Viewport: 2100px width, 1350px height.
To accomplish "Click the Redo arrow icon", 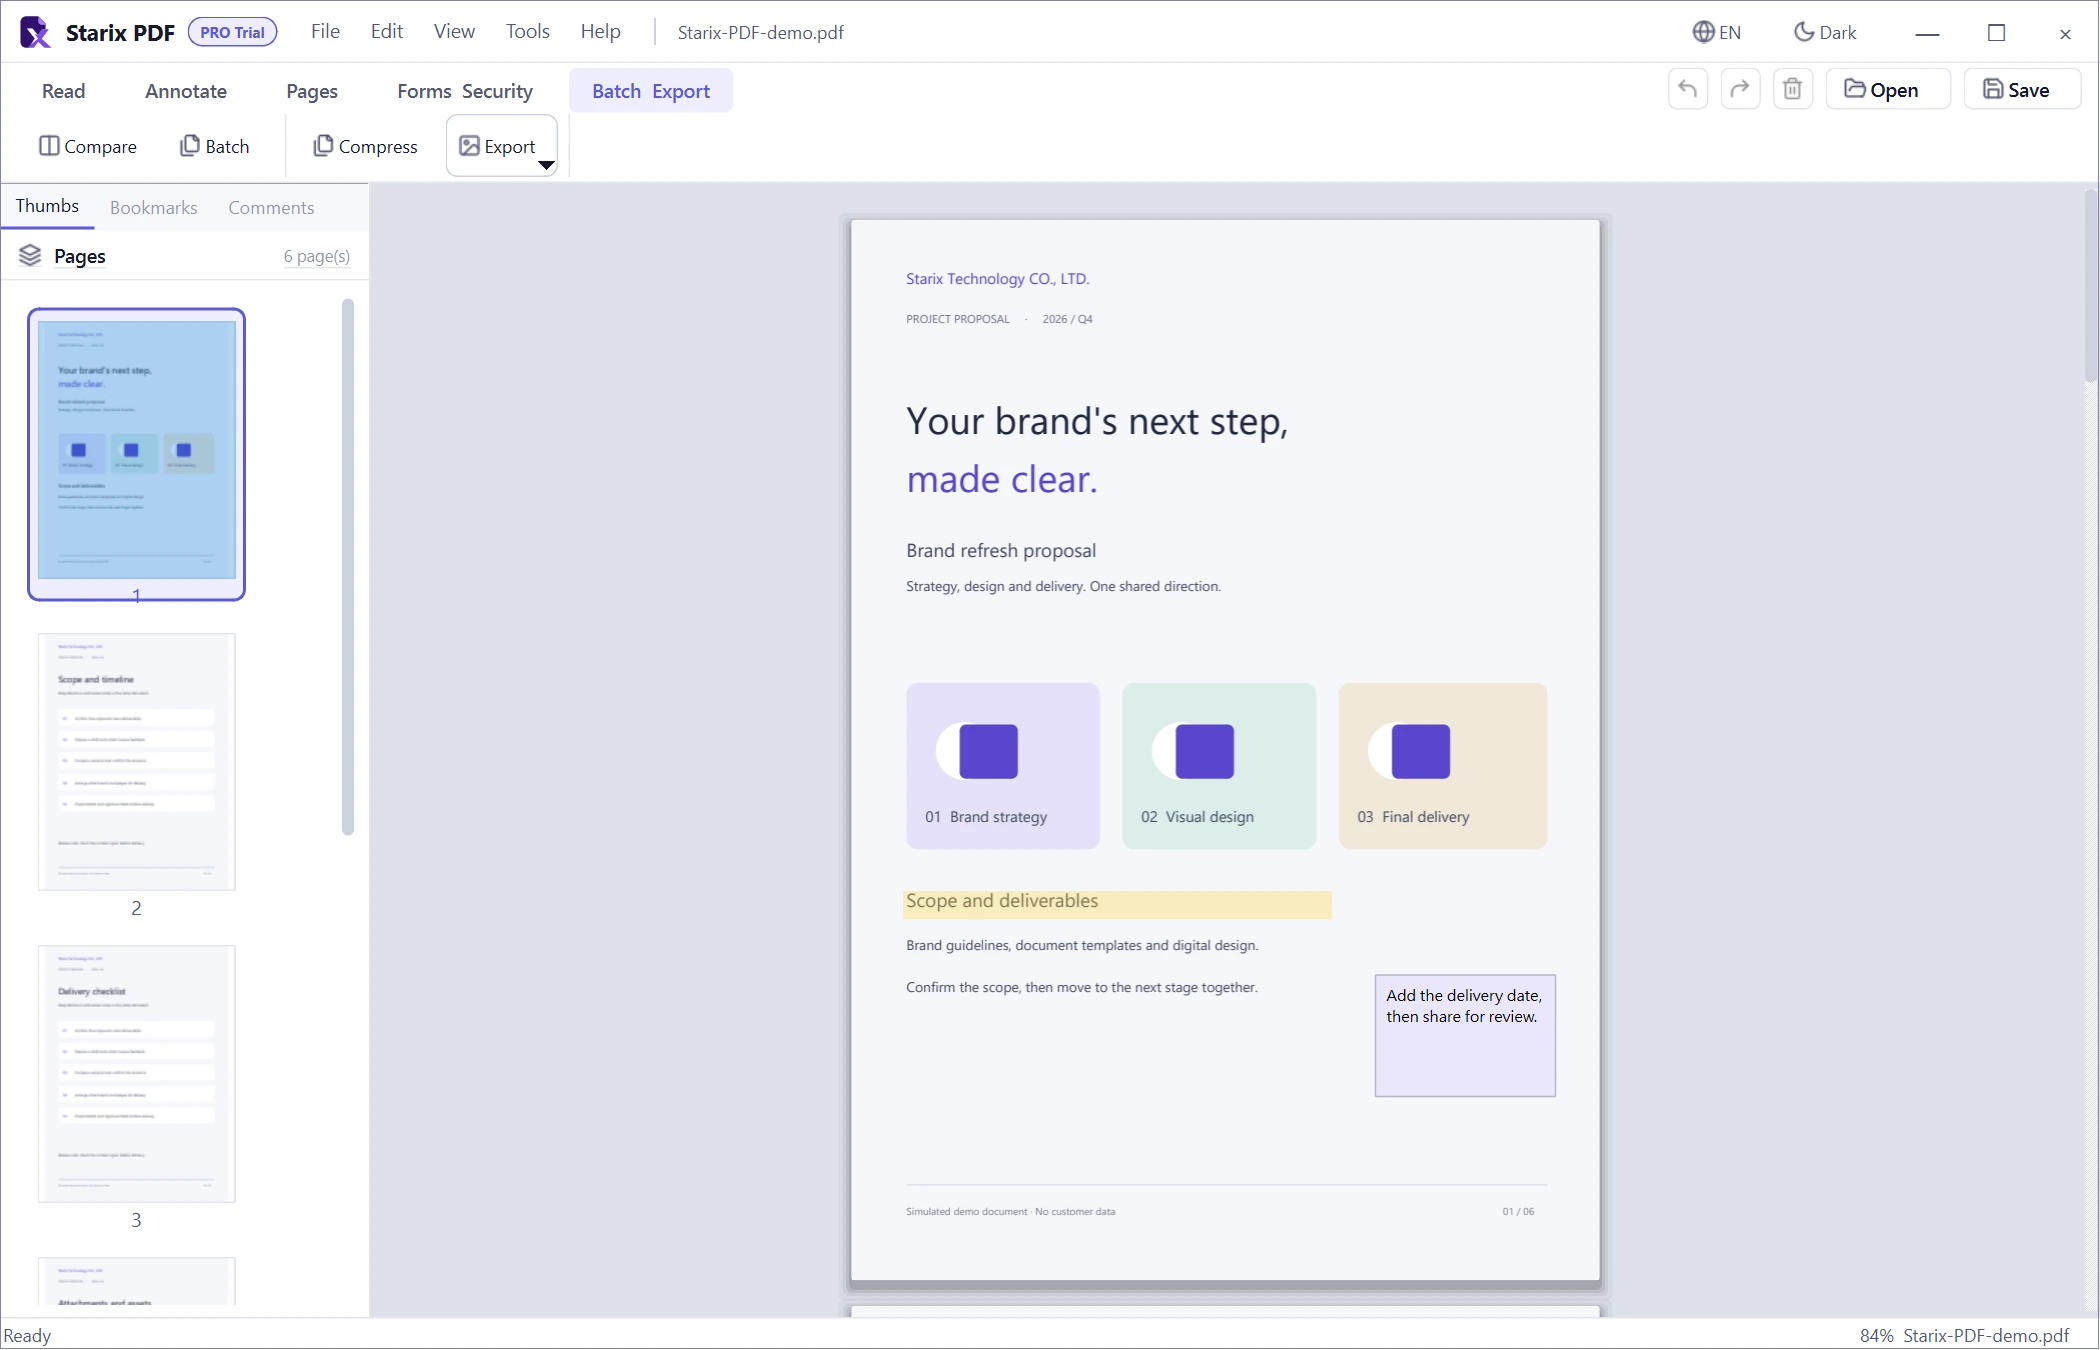I will [1740, 90].
